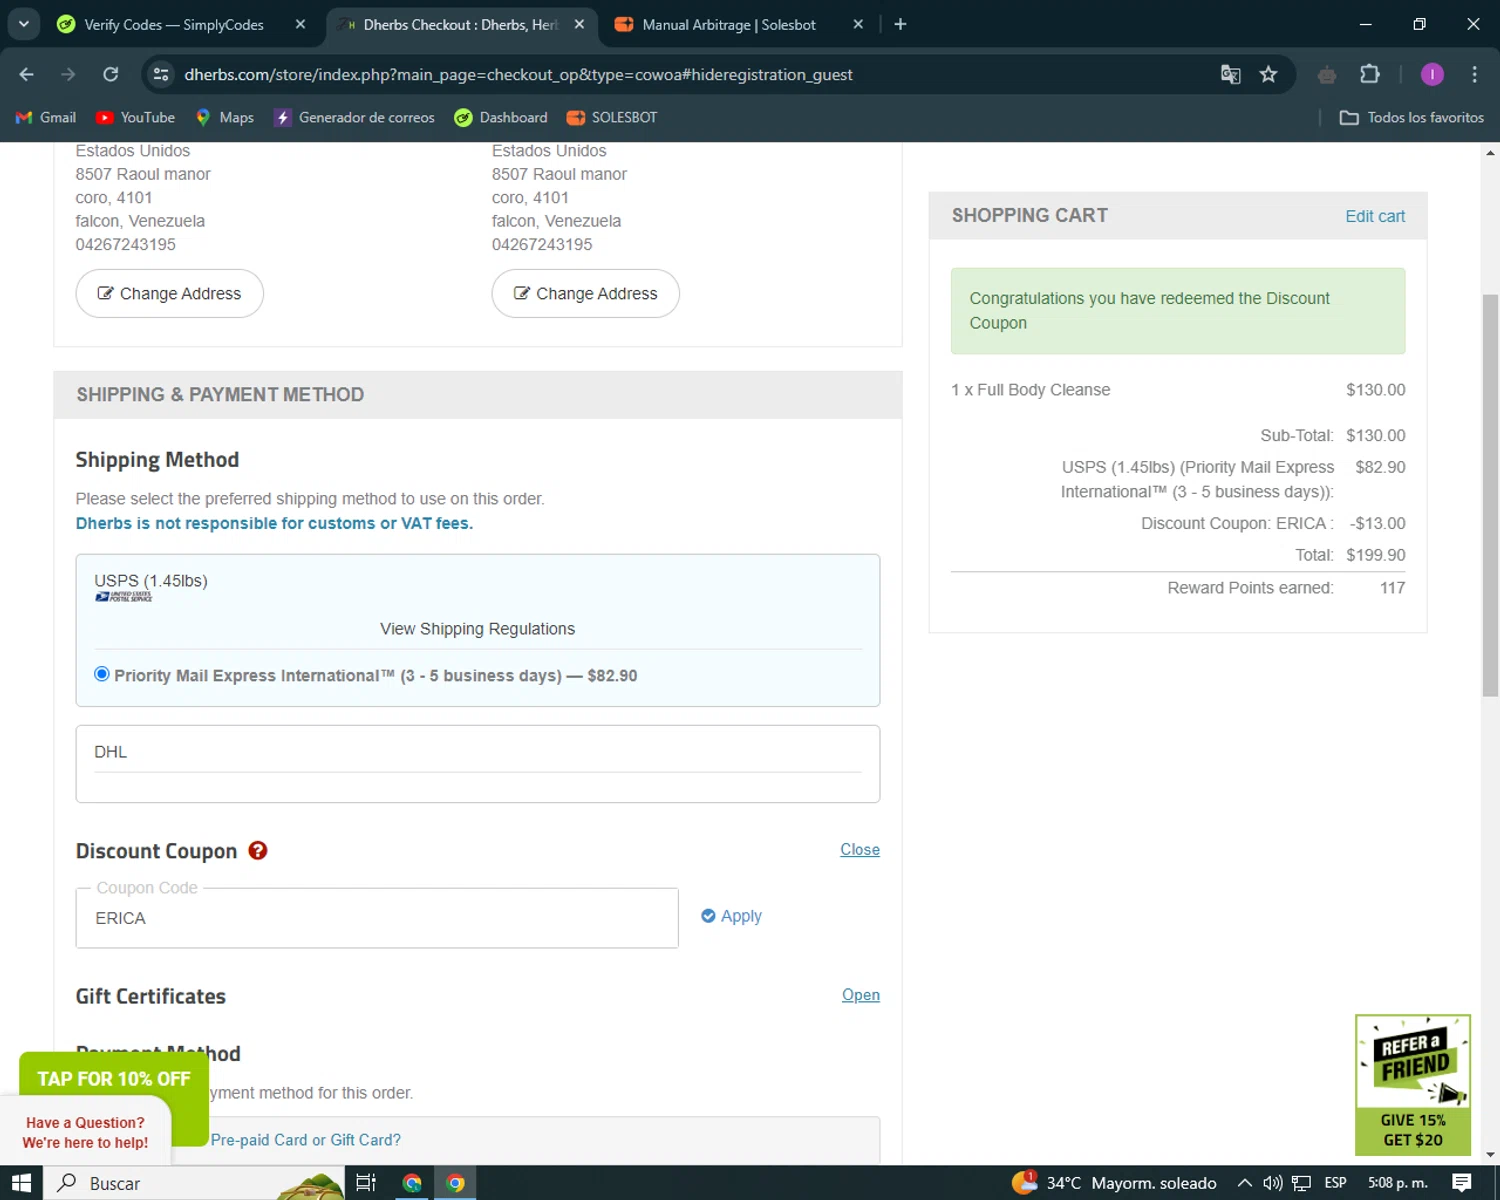This screenshot has width=1500, height=1200.
Task: Open the weather widget showing 34°C
Action: (x=1114, y=1183)
